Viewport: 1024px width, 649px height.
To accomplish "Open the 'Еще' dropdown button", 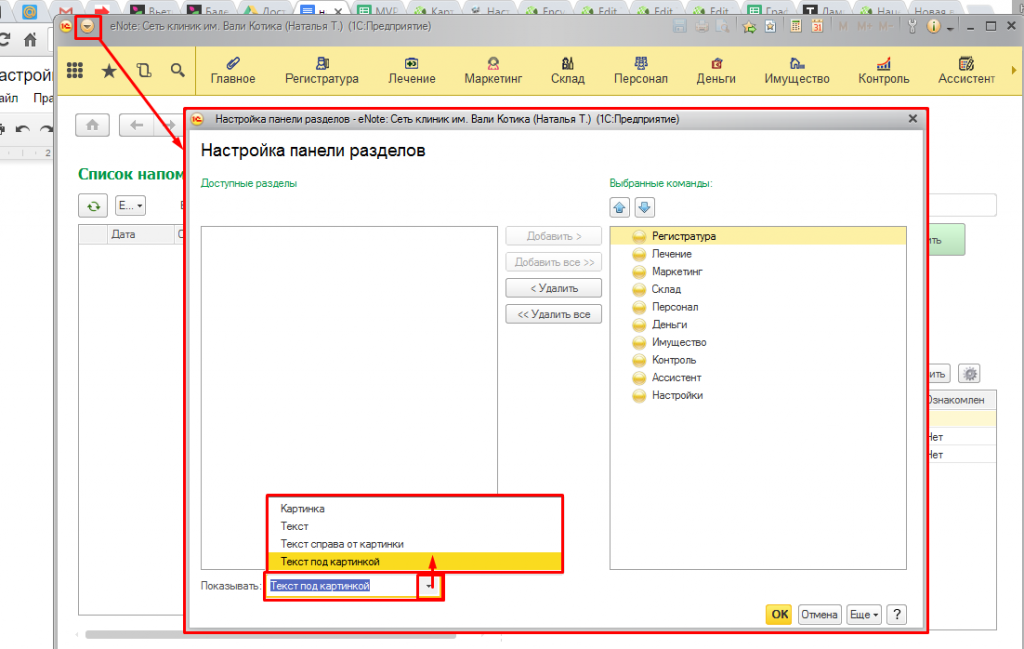I will tap(863, 614).
